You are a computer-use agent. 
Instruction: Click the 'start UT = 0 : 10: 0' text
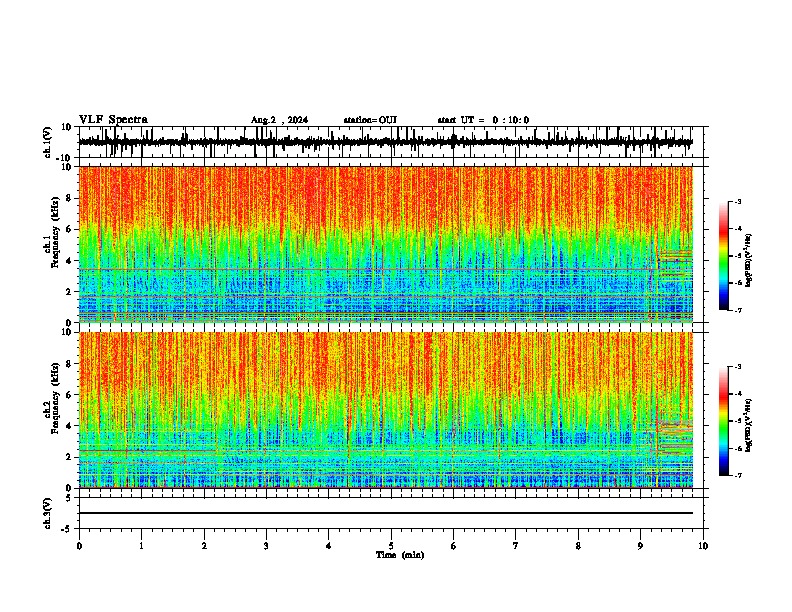483,120
